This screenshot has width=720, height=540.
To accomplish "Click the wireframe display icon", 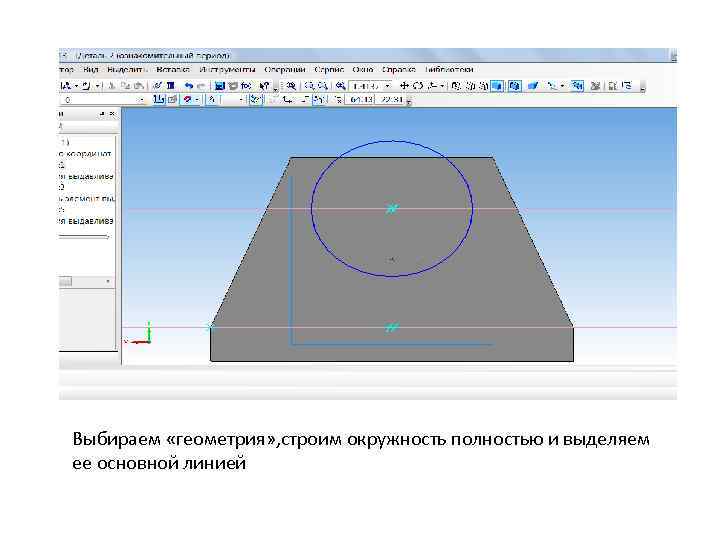I will pos(455,86).
